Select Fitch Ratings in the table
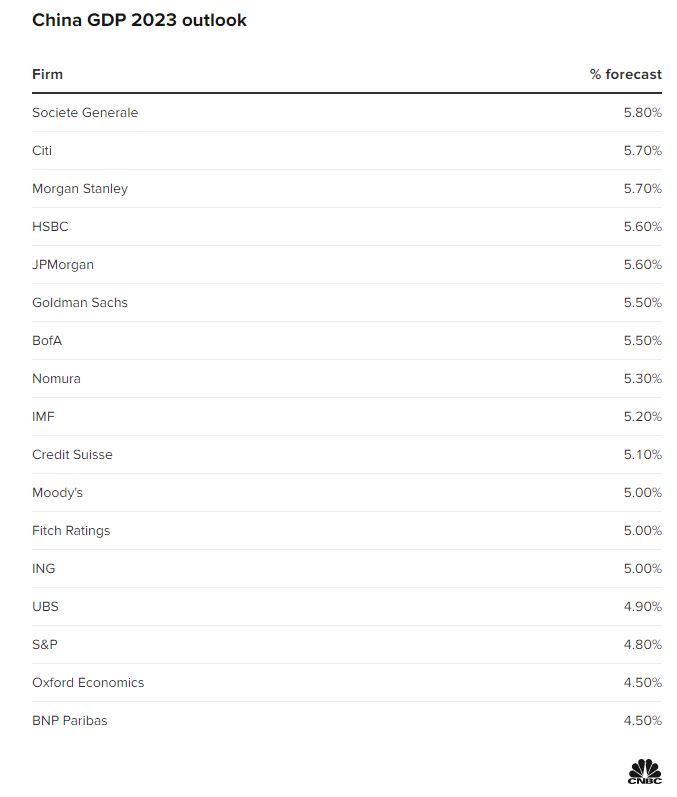Viewport: 677px width, 797px height. [71, 531]
